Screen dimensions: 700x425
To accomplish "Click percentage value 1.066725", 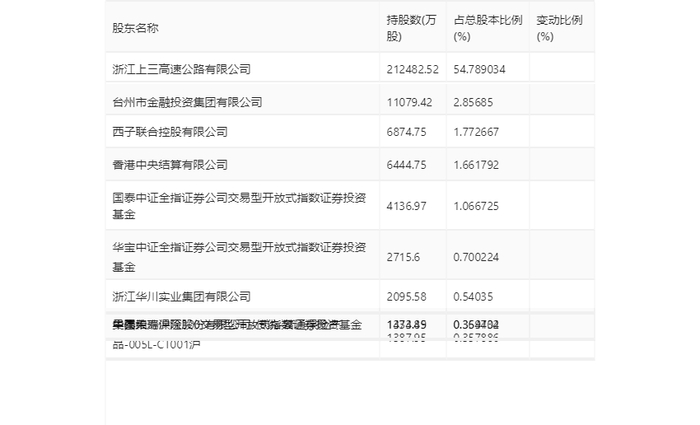I will pos(476,206).
